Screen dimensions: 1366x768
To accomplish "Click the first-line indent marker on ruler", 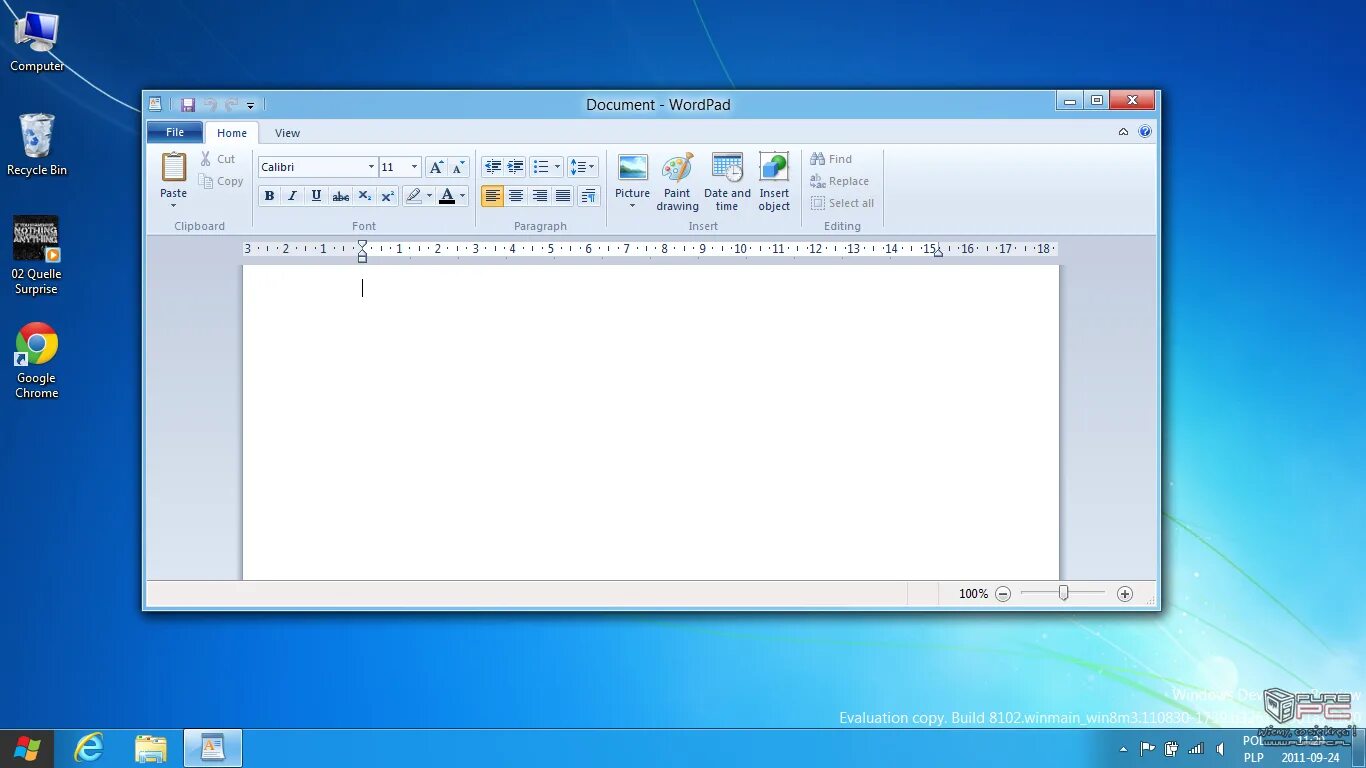I will pyautogui.click(x=362, y=244).
